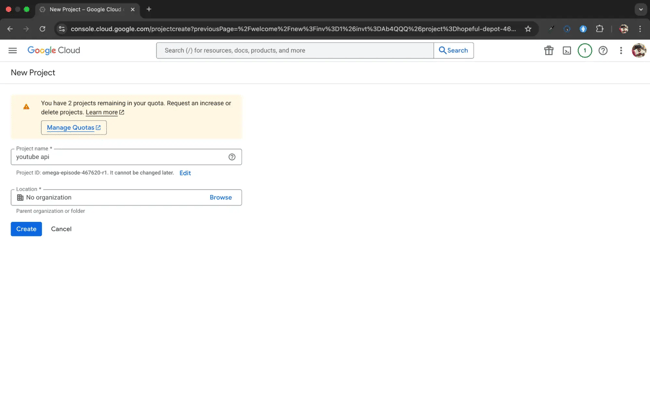Click the project name help icon

pos(232,157)
